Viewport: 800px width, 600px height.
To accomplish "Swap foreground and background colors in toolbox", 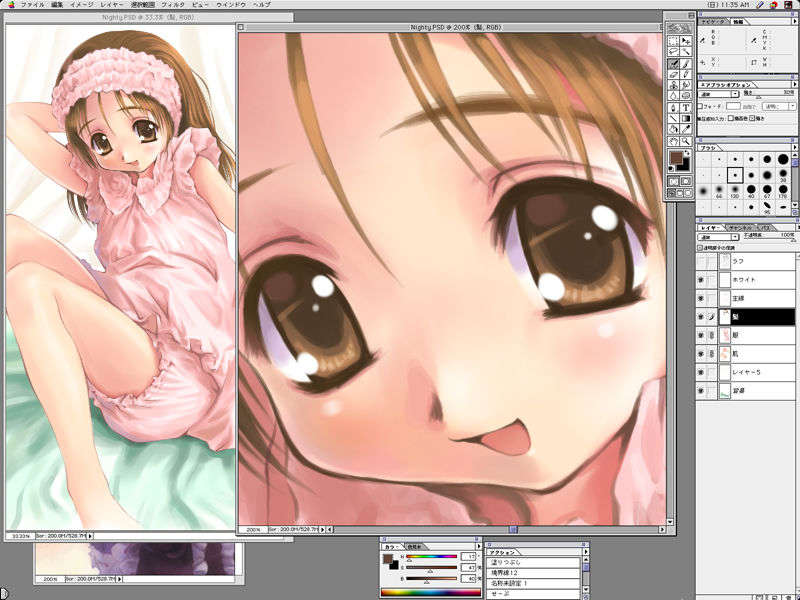I will (x=688, y=153).
